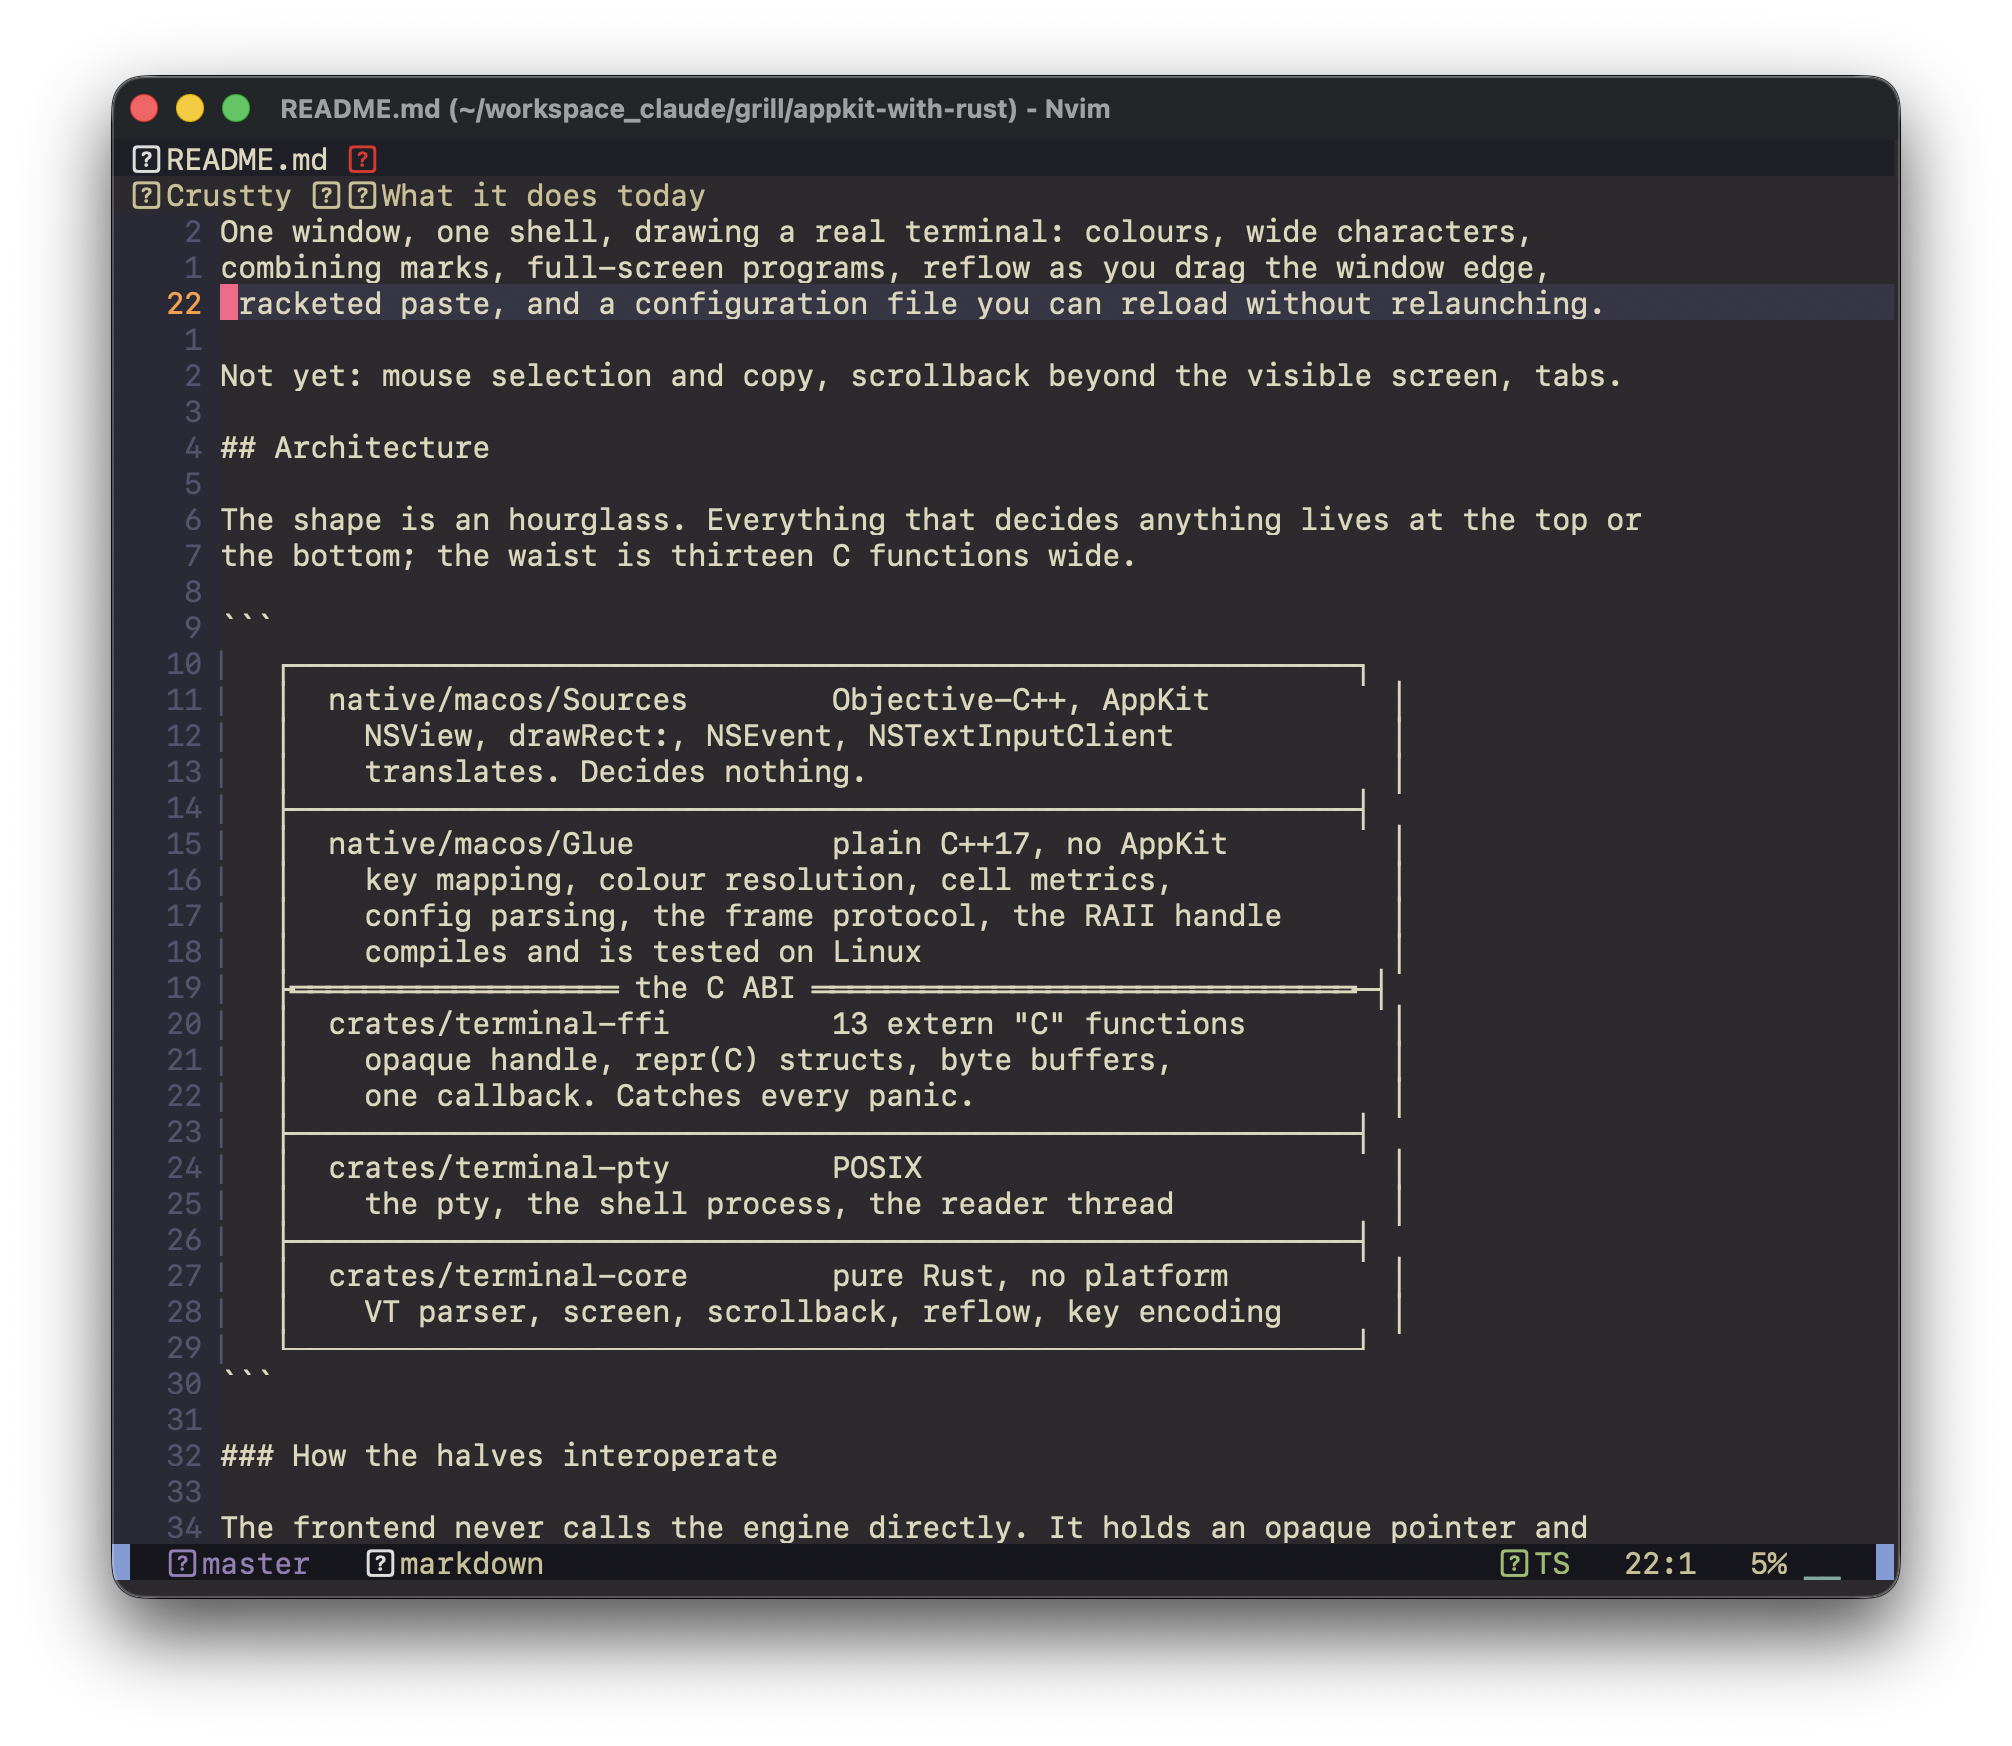Click 'the C ABI' divider label

(x=714, y=987)
